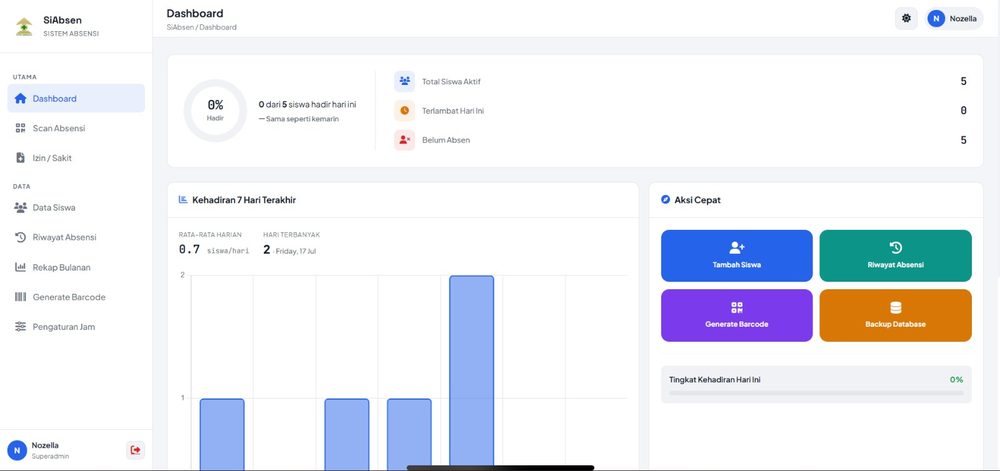The width and height of the screenshot is (1000, 471).
Task: Open Pengaturan Jam menu item
Action: pos(76,326)
